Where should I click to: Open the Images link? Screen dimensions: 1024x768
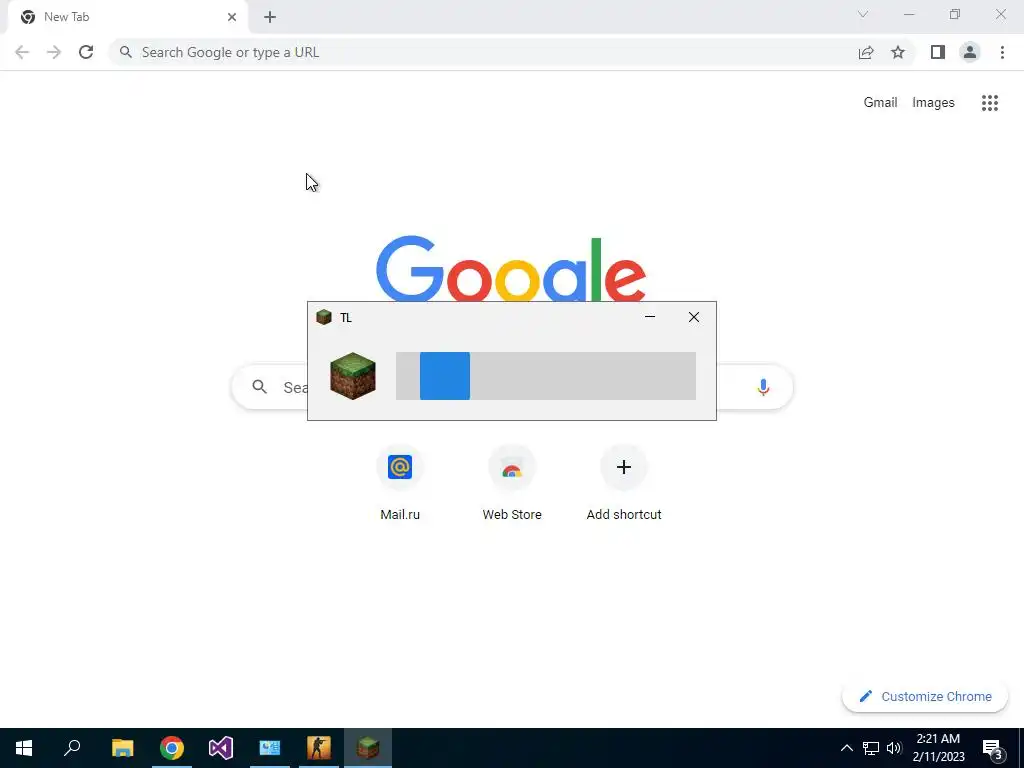[933, 103]
